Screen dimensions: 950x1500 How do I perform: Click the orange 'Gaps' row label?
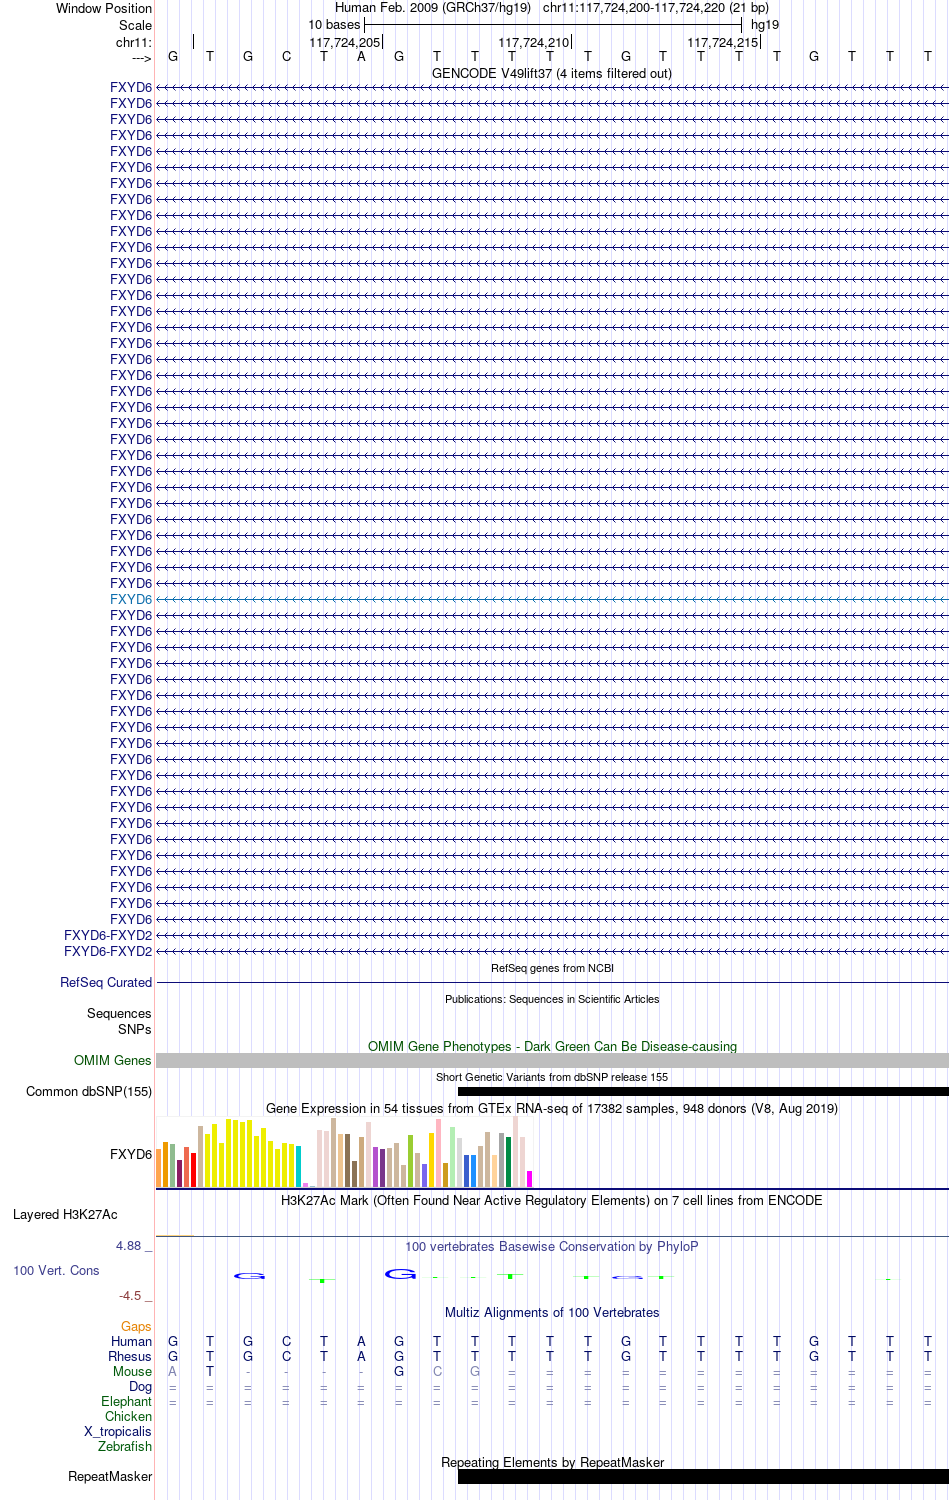[x=136, y=1327]
